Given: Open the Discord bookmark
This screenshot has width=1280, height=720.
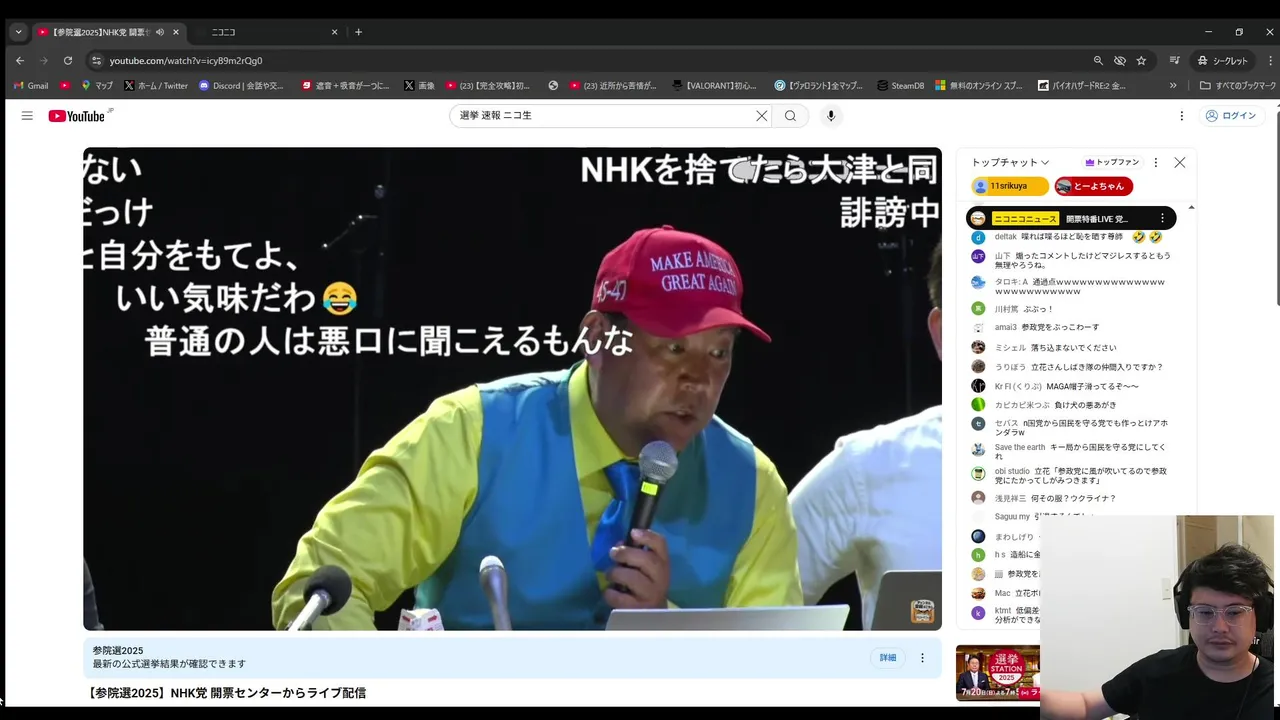Looking at the screenshot, I should coord(241,86).
